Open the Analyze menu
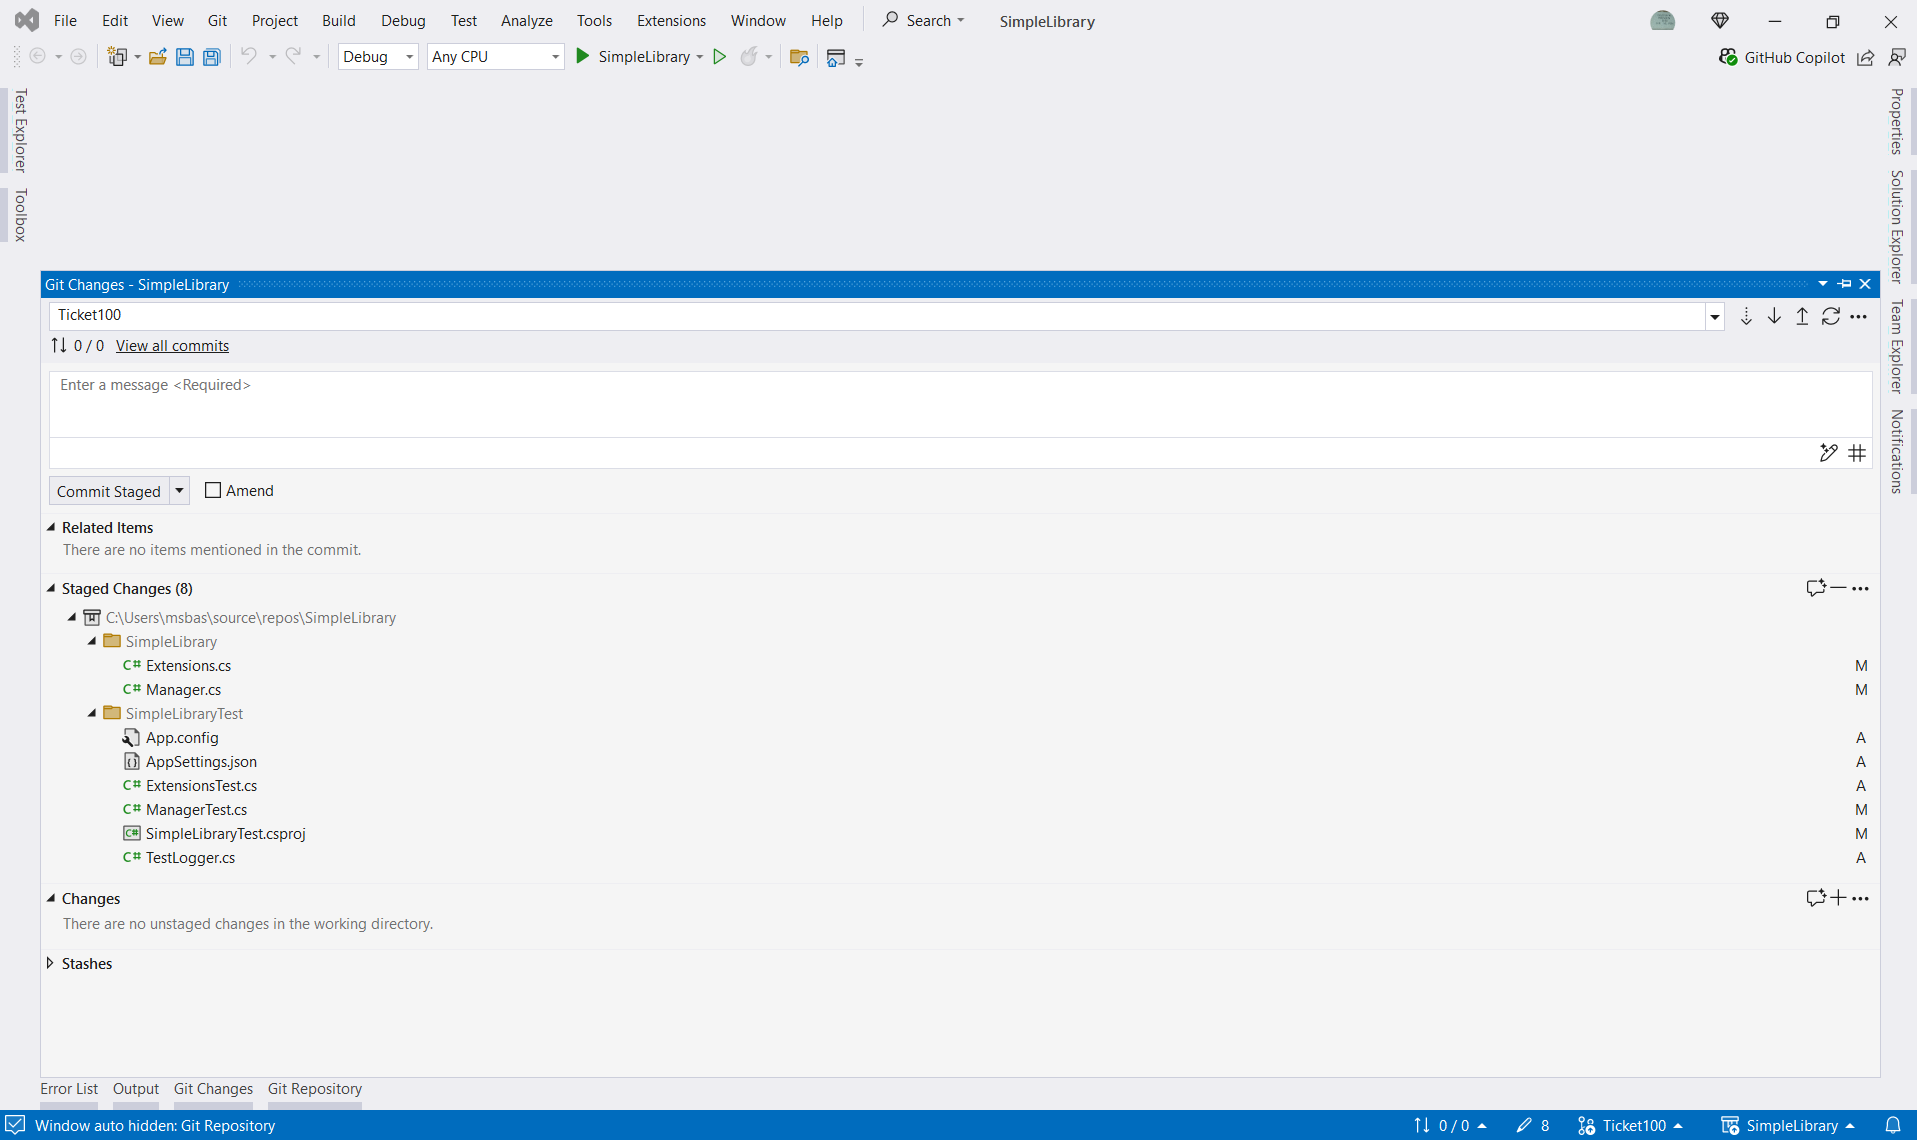Image resolution: width=1917 pixels, height=1140 pixels. point(526,20)
